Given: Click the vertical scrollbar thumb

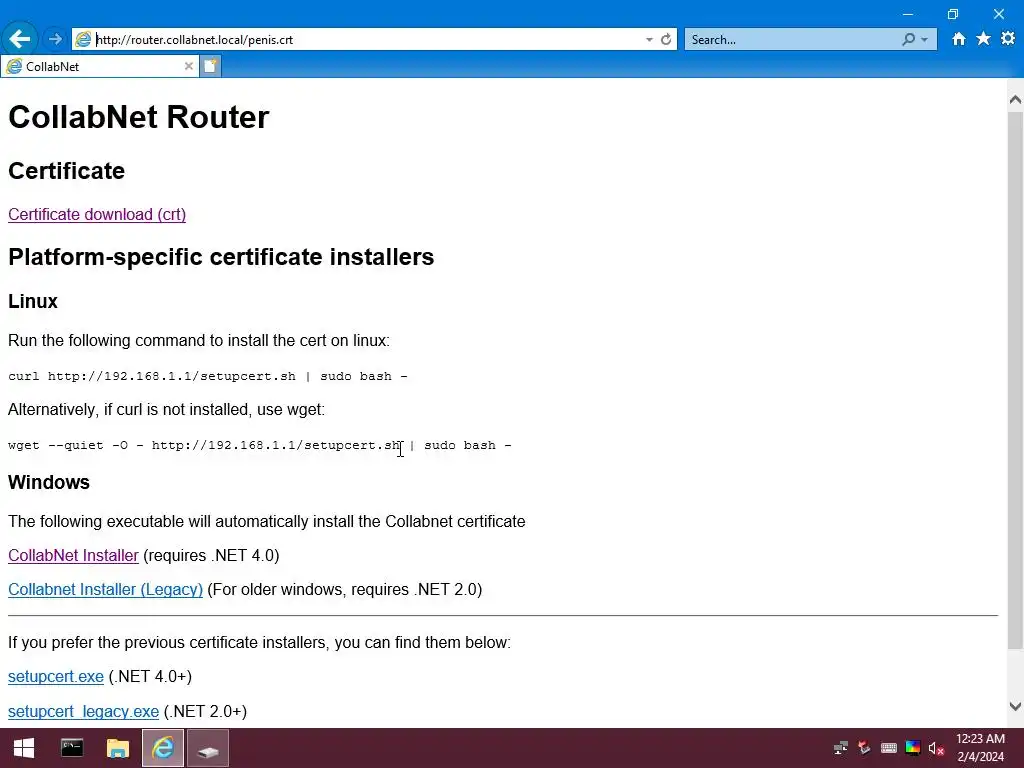Looking at the screenshot, I should pos(1015,380).
